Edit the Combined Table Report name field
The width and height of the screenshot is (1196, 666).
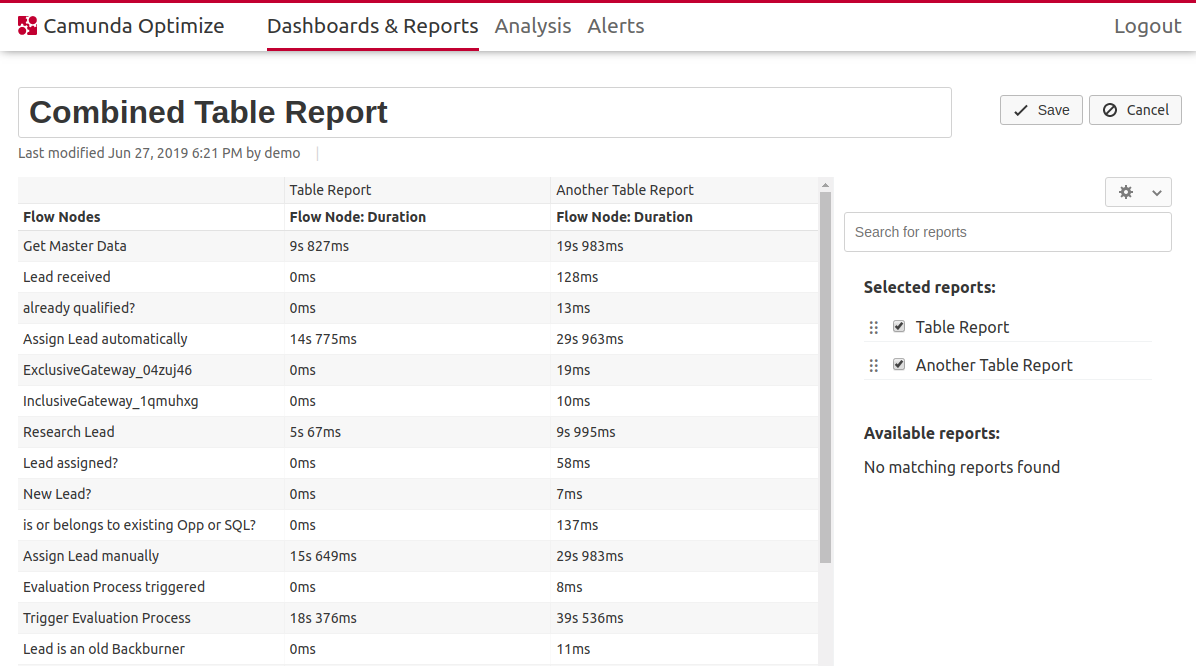485,112
